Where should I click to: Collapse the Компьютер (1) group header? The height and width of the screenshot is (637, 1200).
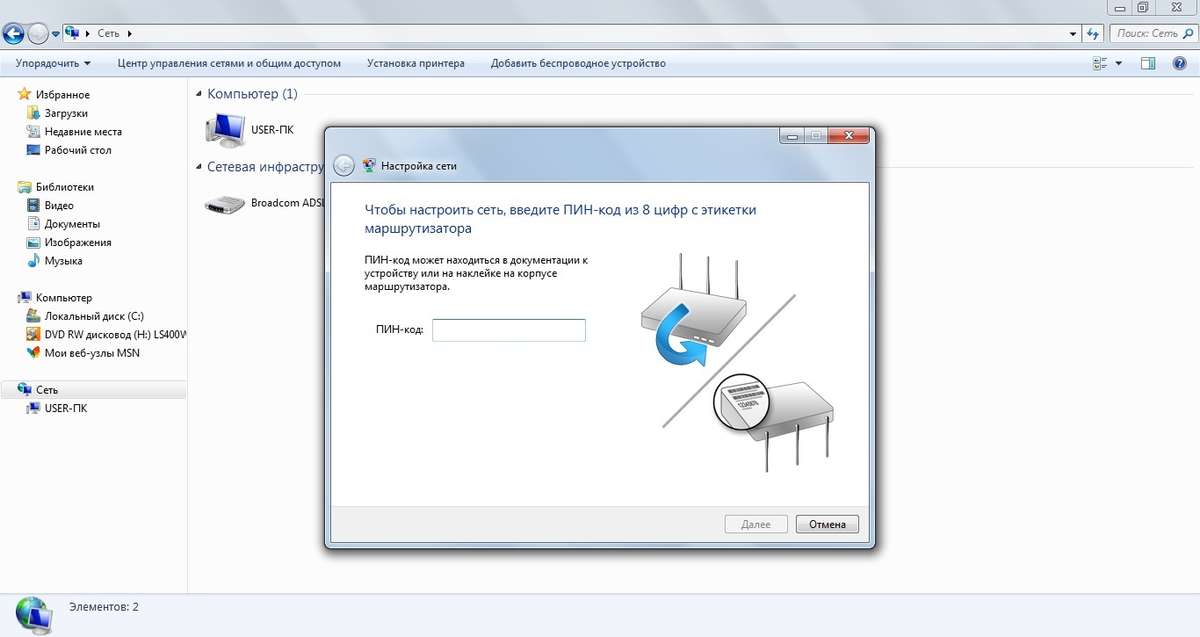pos(251,94)
